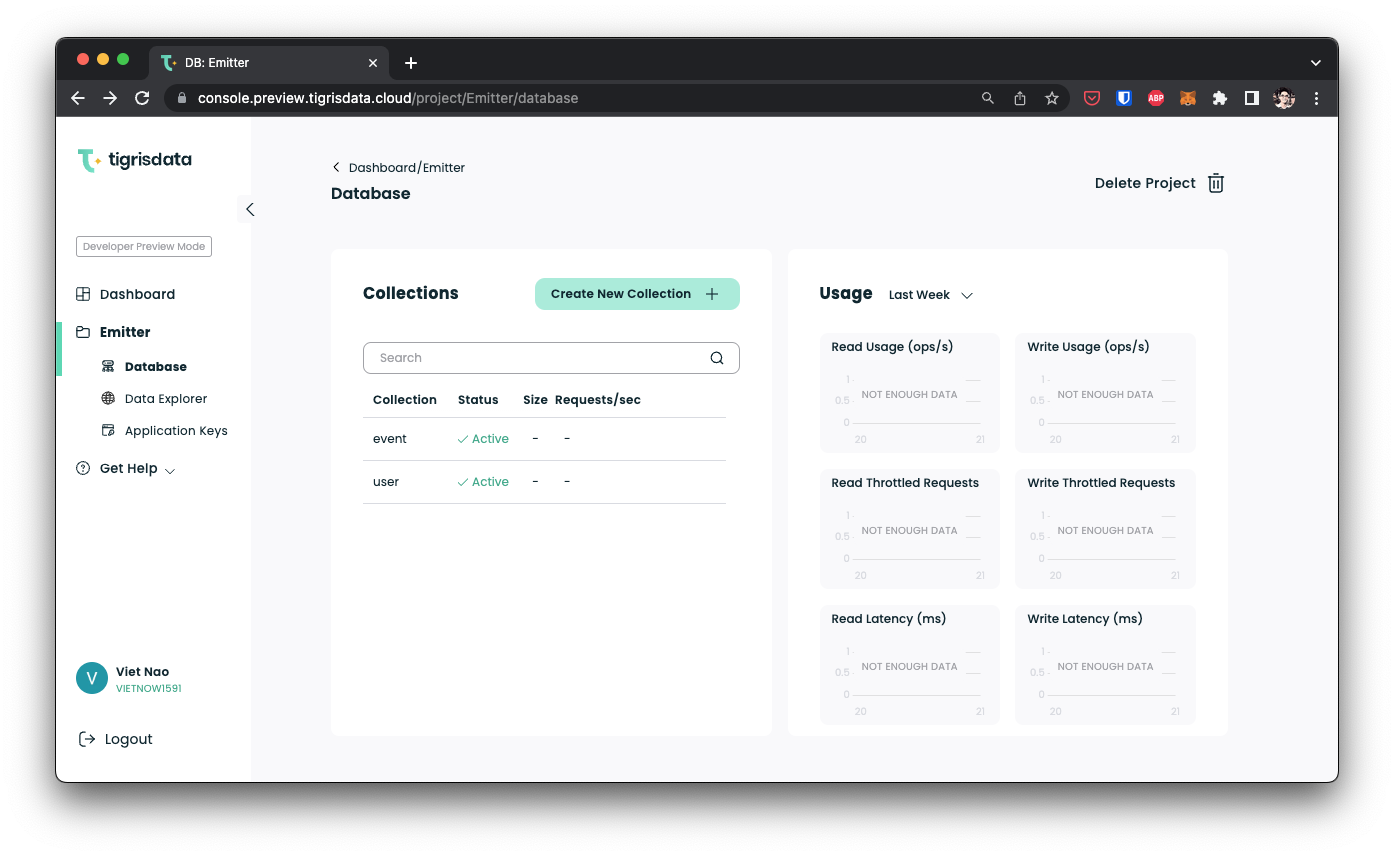Open the Extensions puzzle icon

point(1220,98)
